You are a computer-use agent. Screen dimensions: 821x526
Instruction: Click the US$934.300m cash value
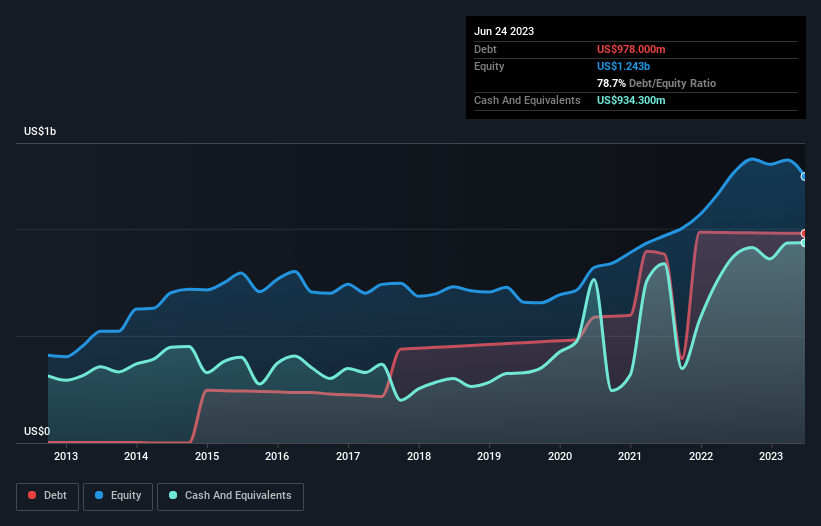coord(631,100)
